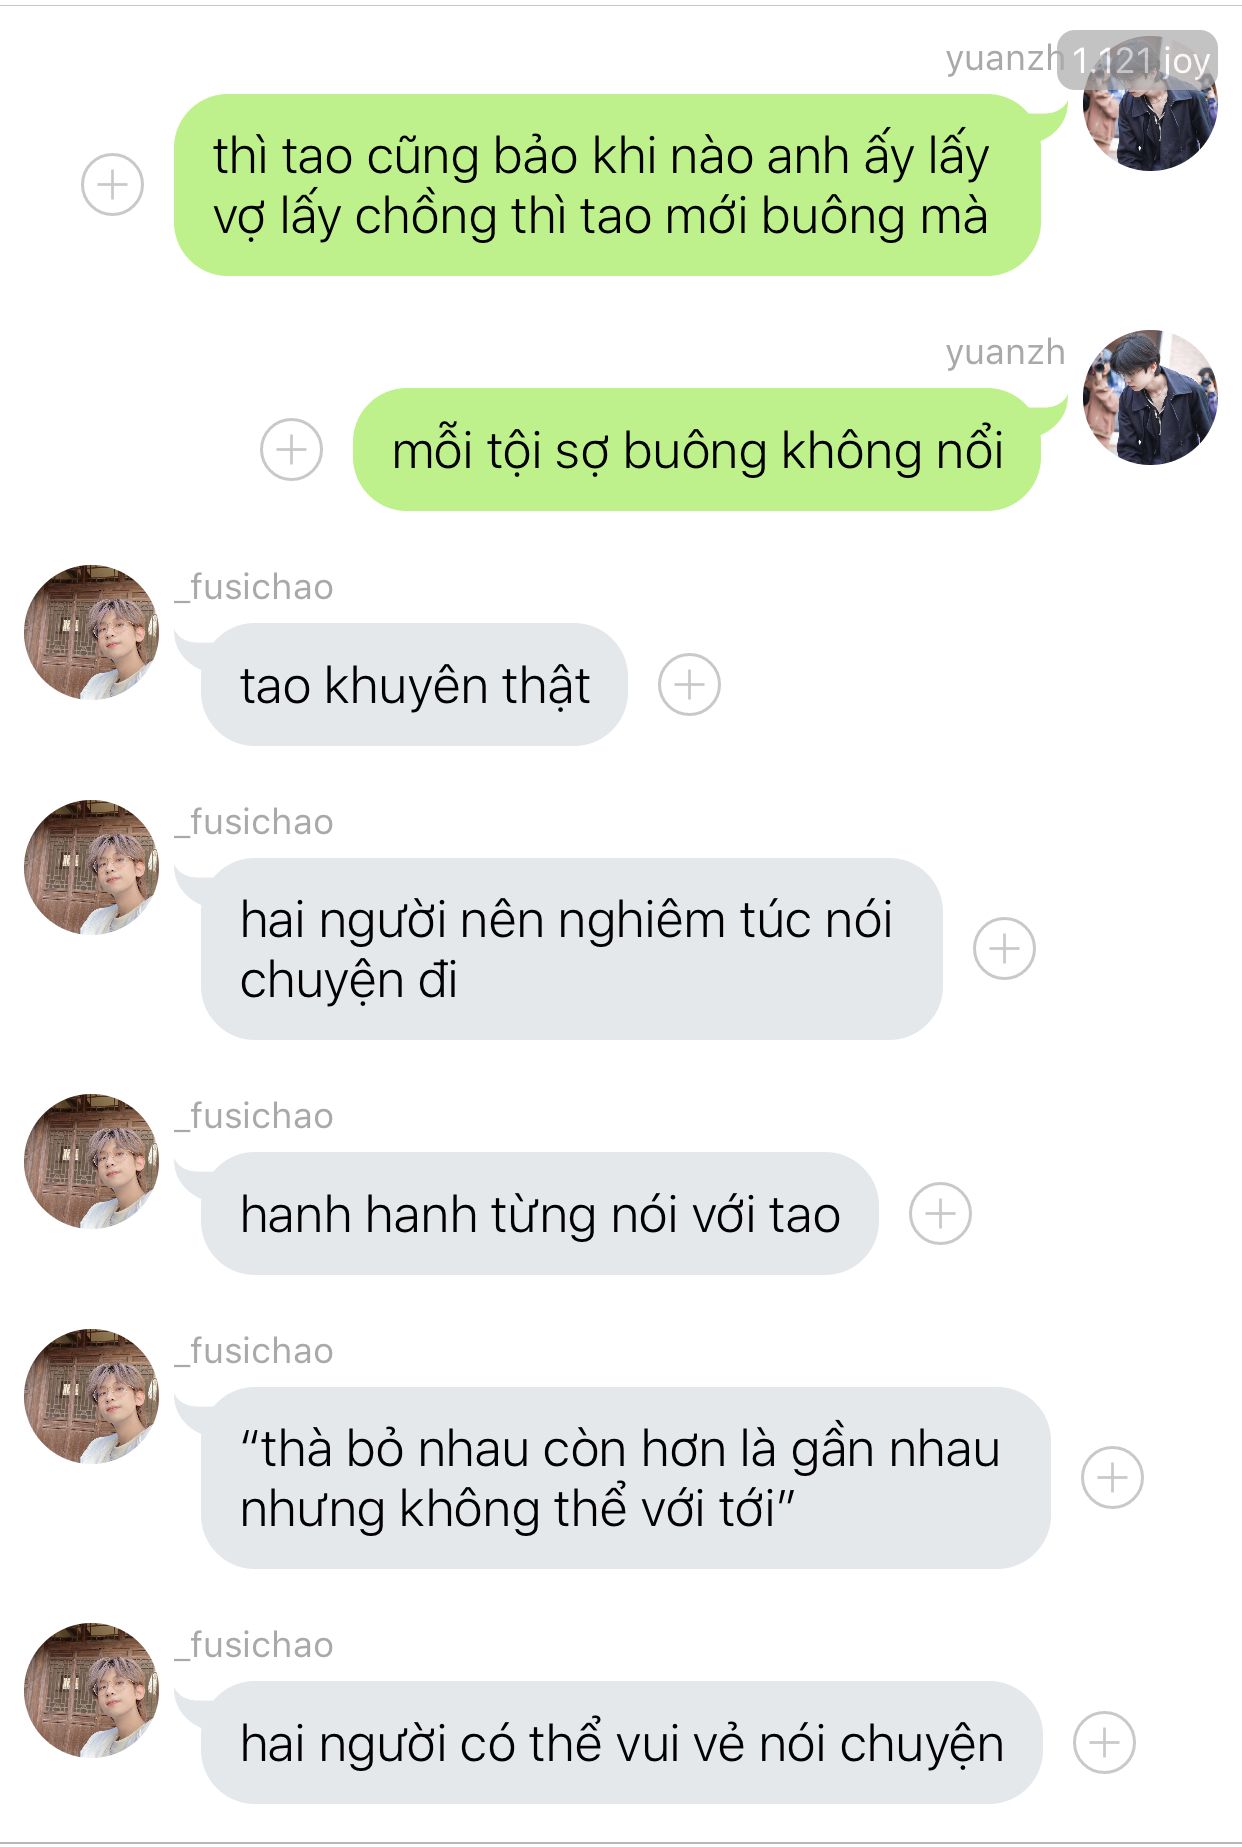The image size is (1242, 1847).
Task: Tap plus icon beside 'hanh hanh từng nói' message
Action: click(940, 1214)
